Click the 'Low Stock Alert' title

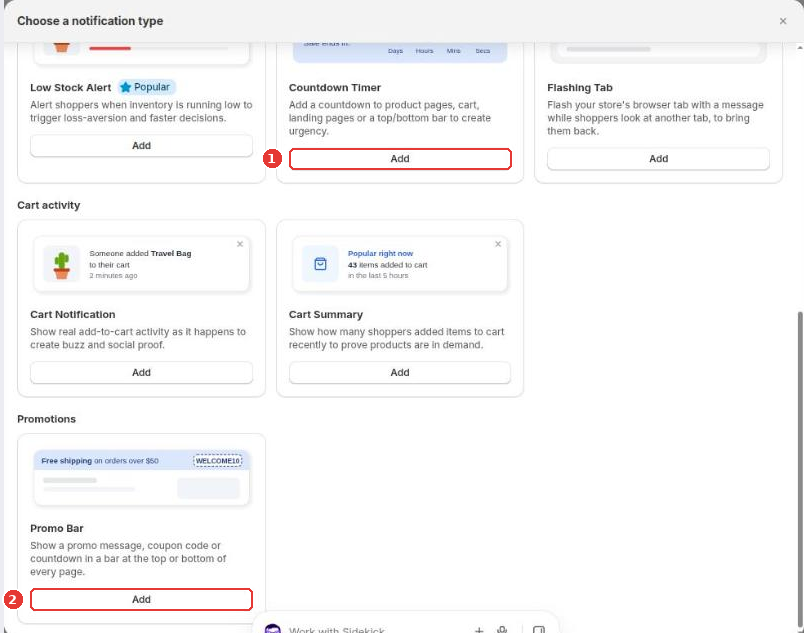pos(71,88)
